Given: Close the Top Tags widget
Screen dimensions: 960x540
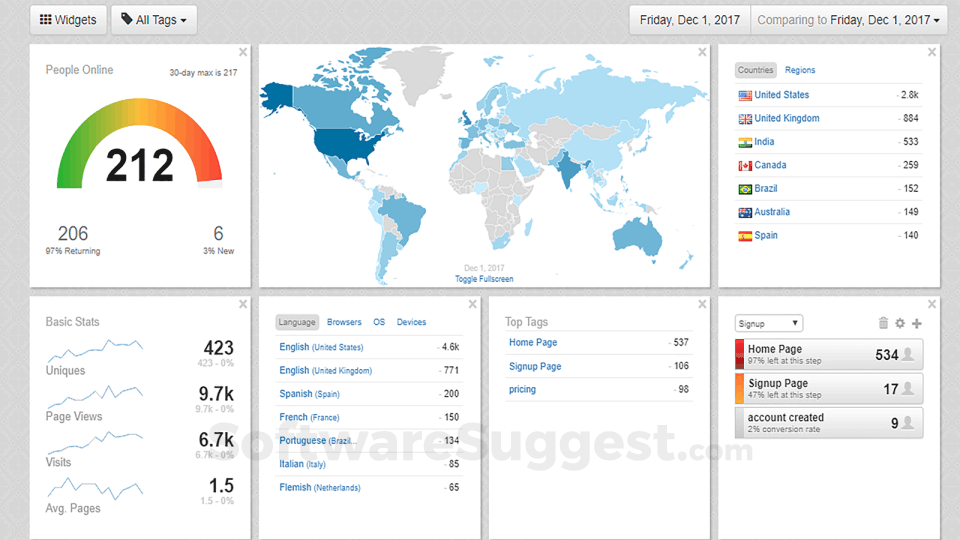Looking at the screenshot, I should (702, 304).
